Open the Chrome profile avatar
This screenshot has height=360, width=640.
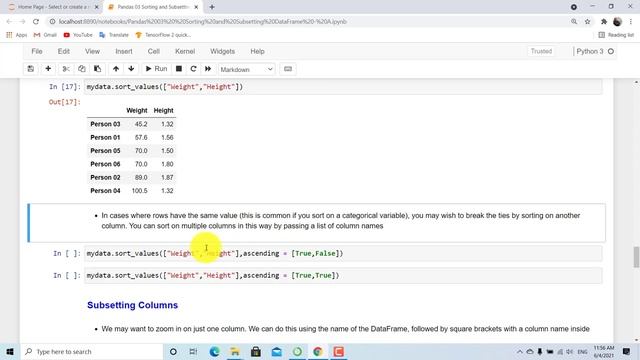point(617,22)
